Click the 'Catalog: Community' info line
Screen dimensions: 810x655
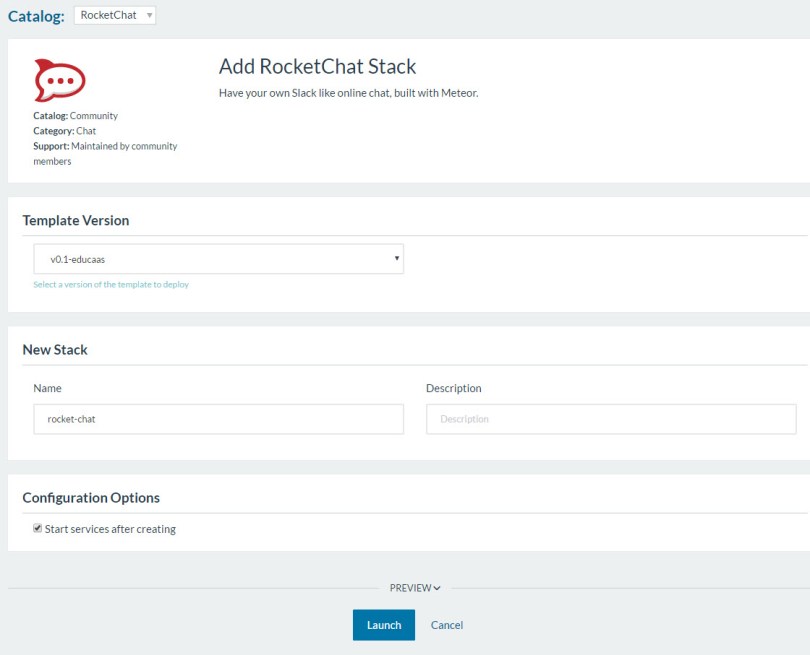coord(75,116)
